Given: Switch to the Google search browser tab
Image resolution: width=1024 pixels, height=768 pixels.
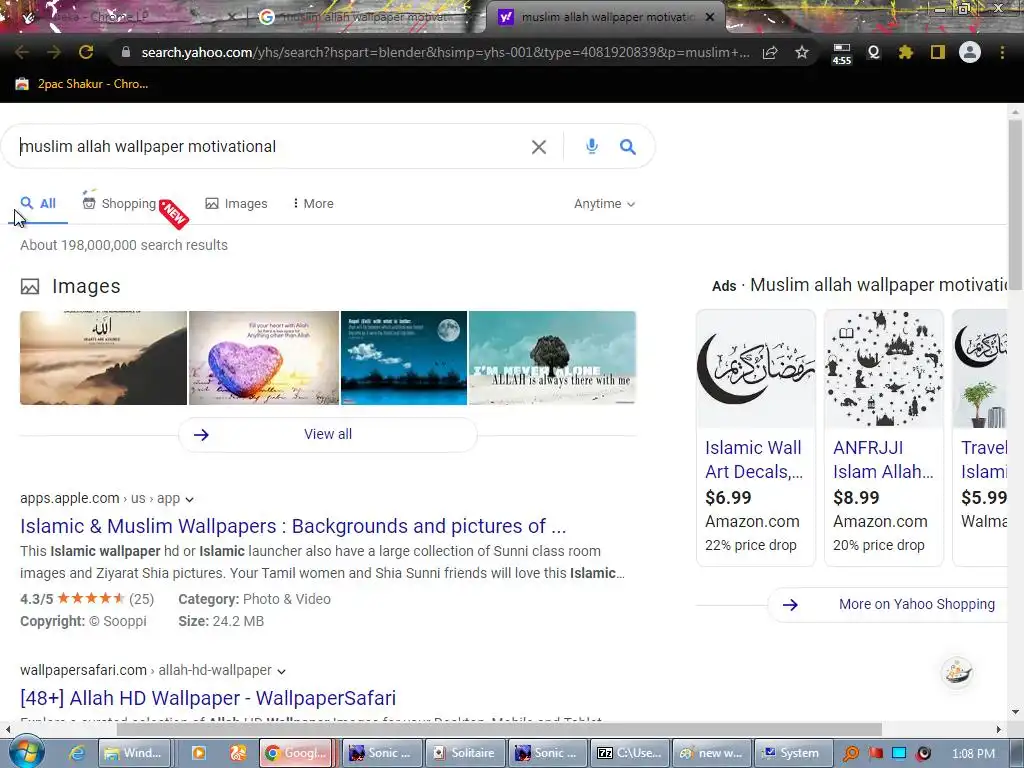Looking at the screenshot, I should 362,18.
